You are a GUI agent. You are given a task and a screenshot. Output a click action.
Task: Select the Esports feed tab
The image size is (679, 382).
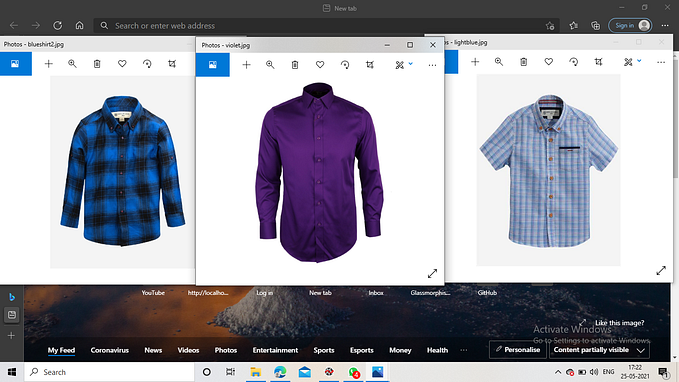[362, 350]
